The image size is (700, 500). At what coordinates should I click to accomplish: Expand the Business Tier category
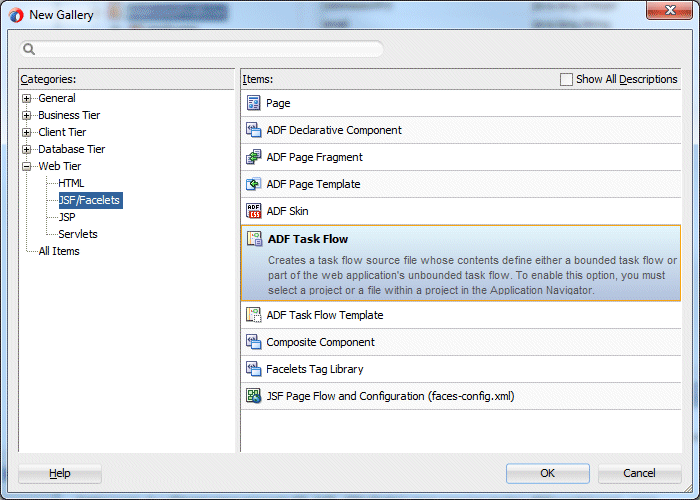click(27, 115)
